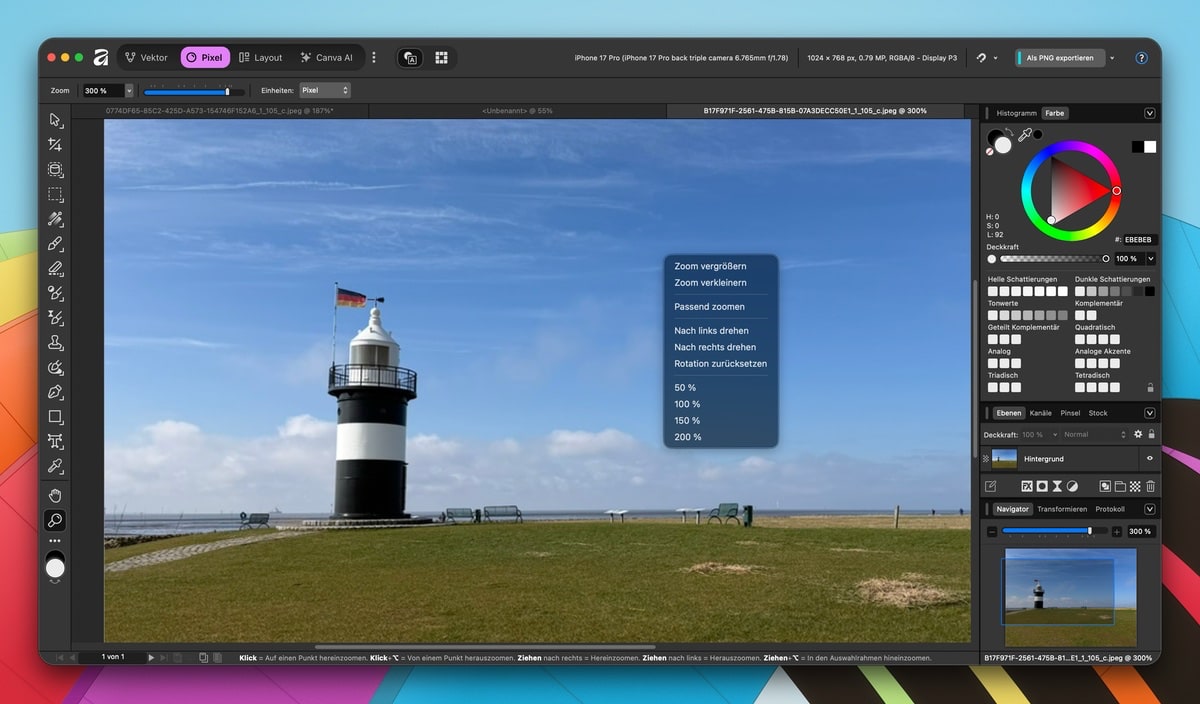This screenshot has width=1200, height=704.
Task: Choose Nach links drehen in context menu
Action: pos(711,330)
